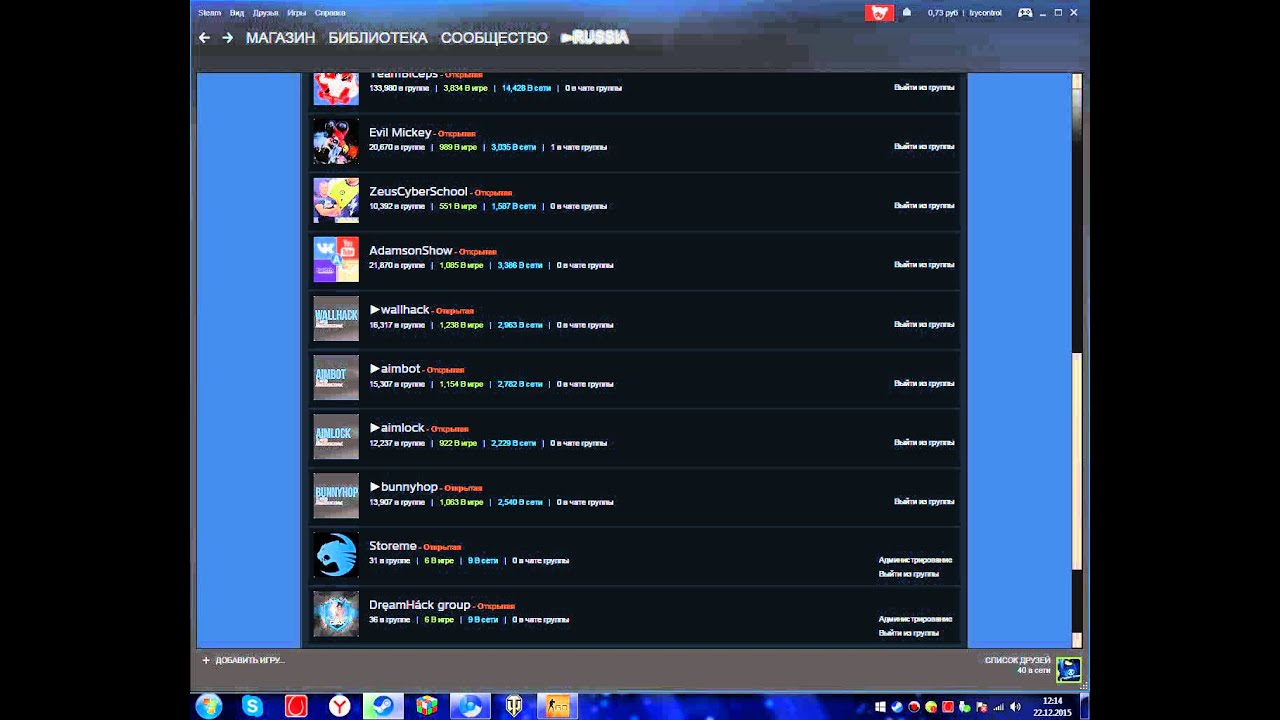The width and height of the screenshot is (1280, 720).
Task: Open Opera from the taskbar
Action: [297, 706]
